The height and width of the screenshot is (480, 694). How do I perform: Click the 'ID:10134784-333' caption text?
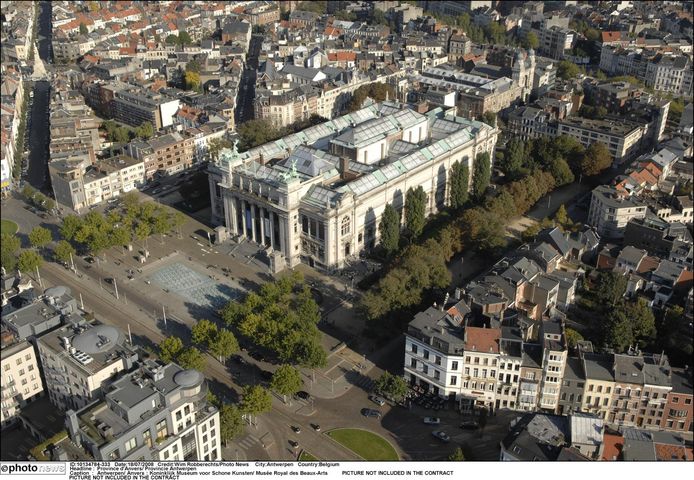(x=90, y=465)
